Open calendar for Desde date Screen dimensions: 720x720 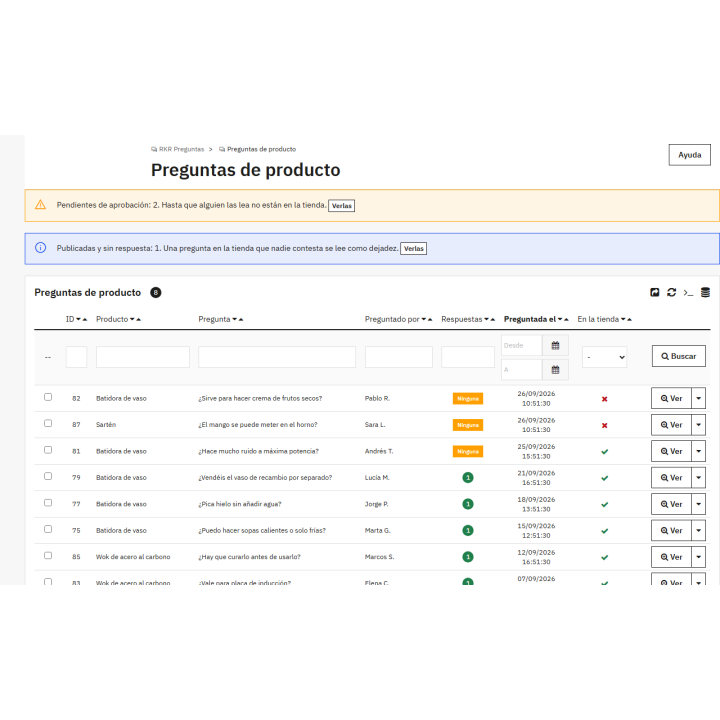tap(555, 345)
